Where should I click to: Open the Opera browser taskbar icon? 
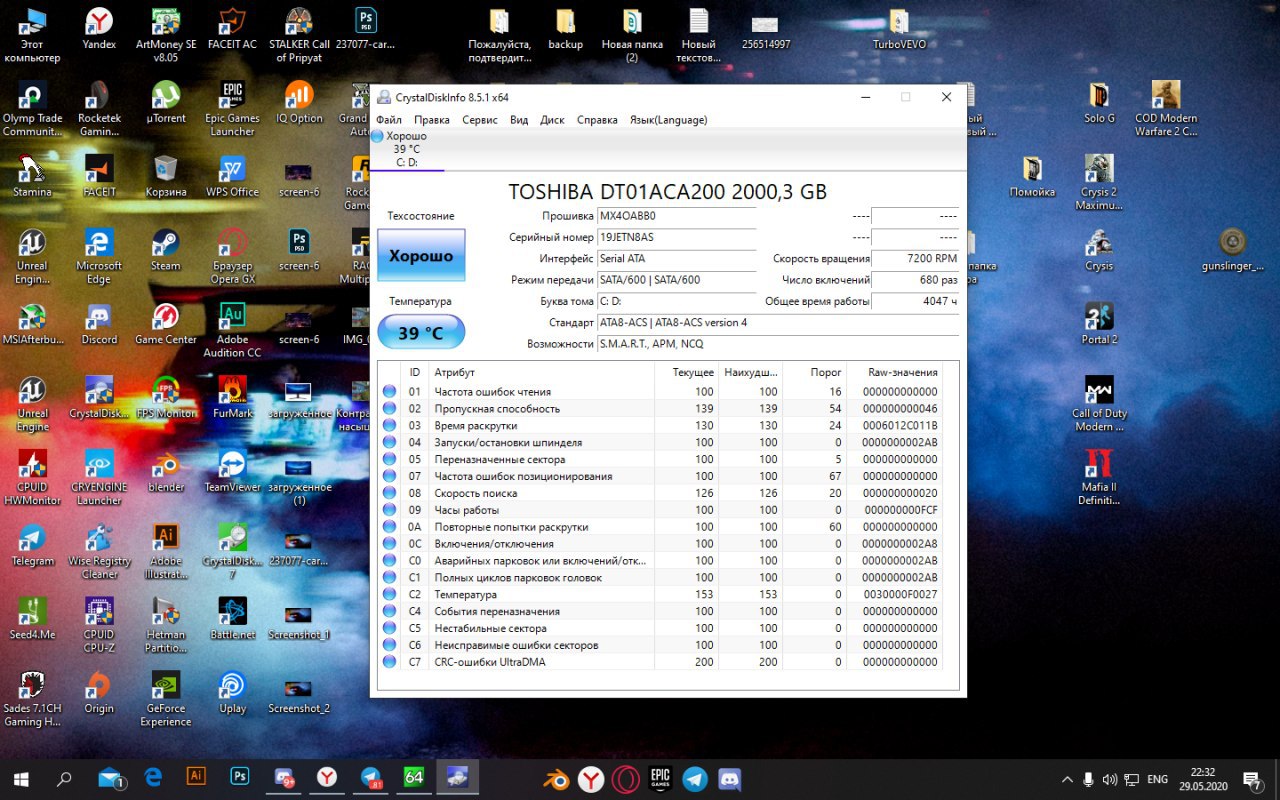(626, 778)
